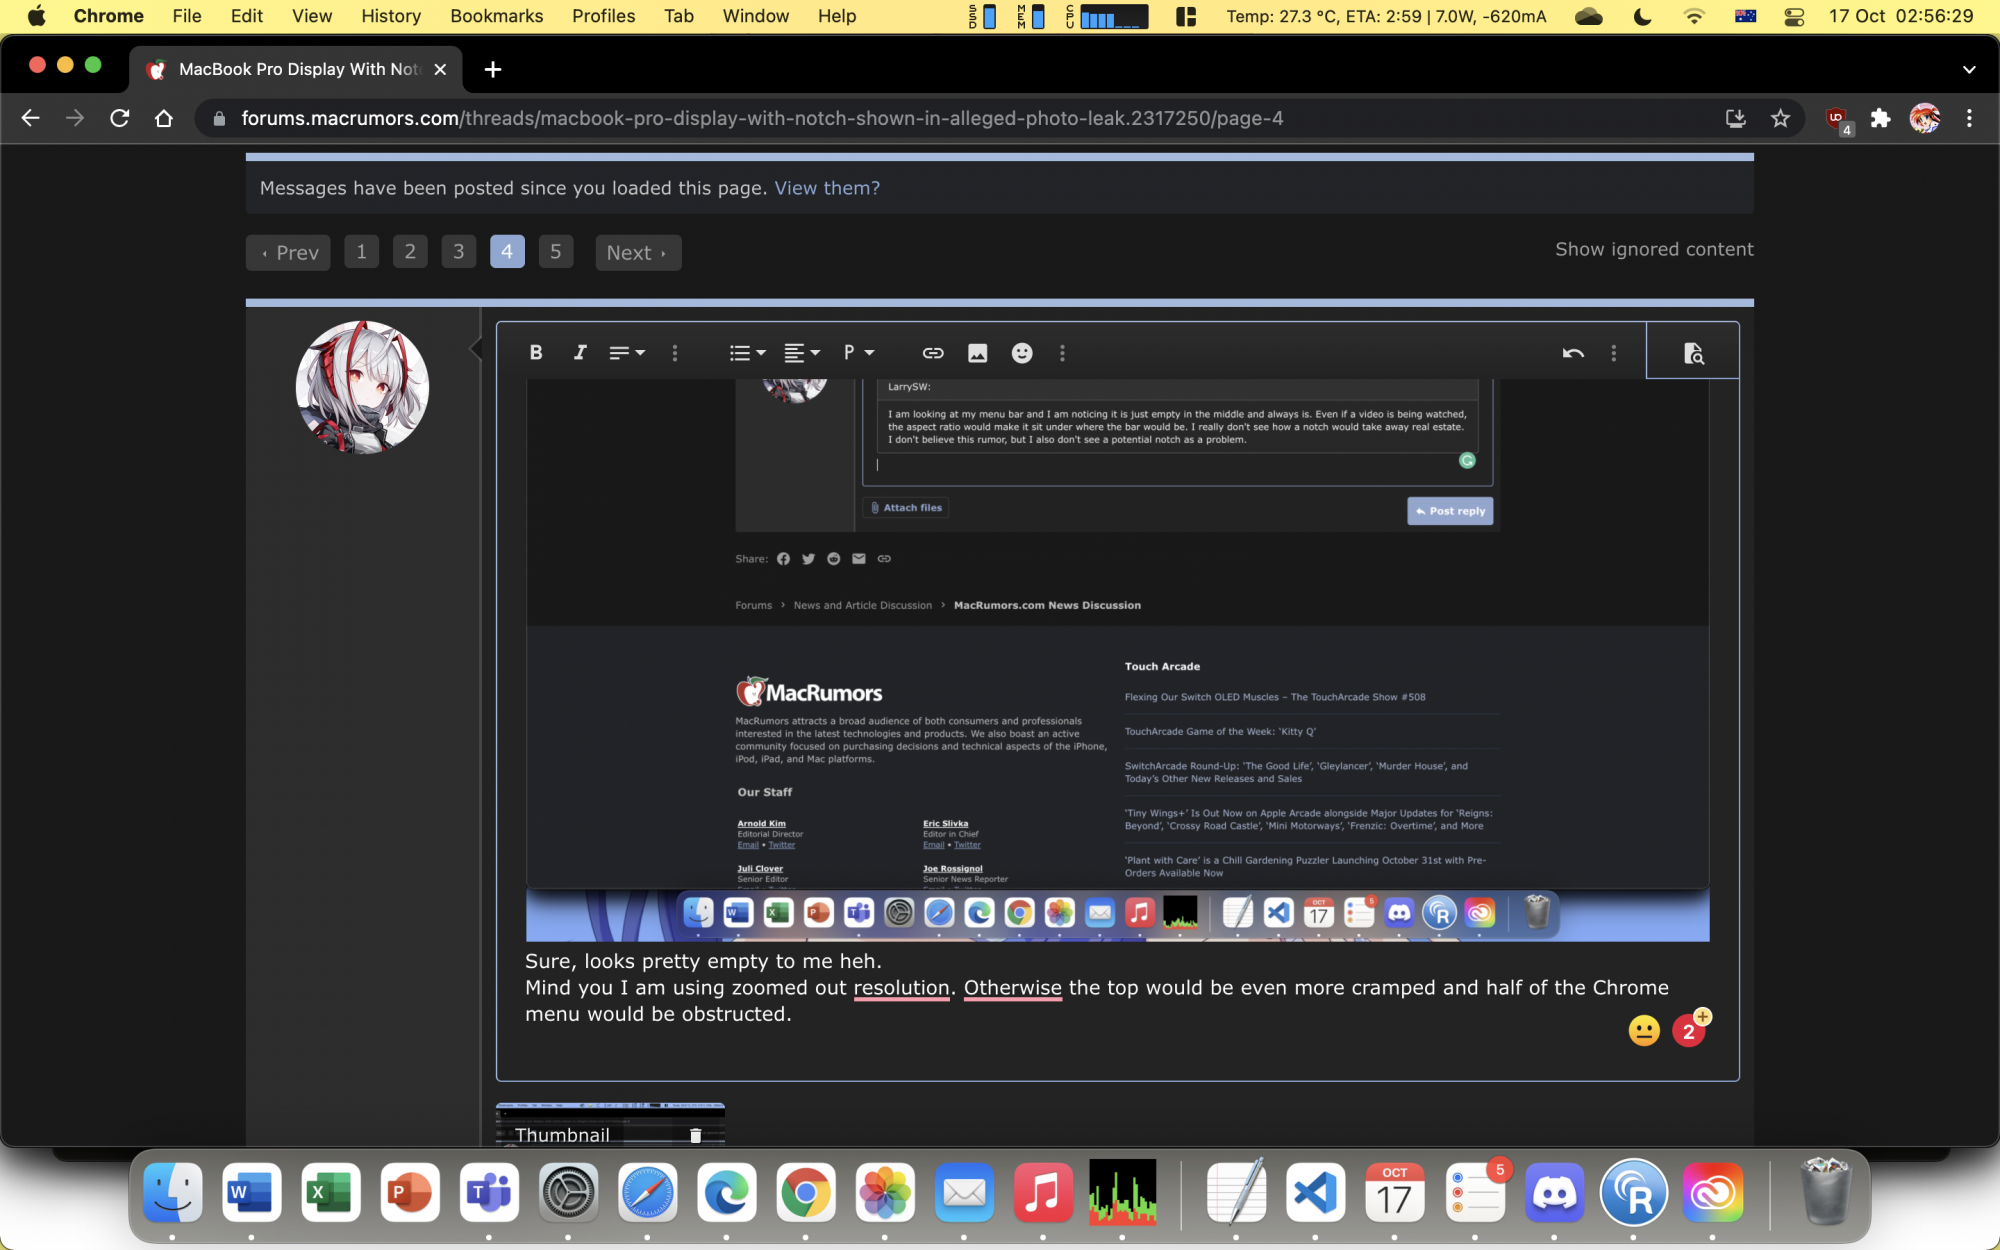
Task: Open smilies emoji picker
Action: pyautogui.click(x=1021, y=352)
